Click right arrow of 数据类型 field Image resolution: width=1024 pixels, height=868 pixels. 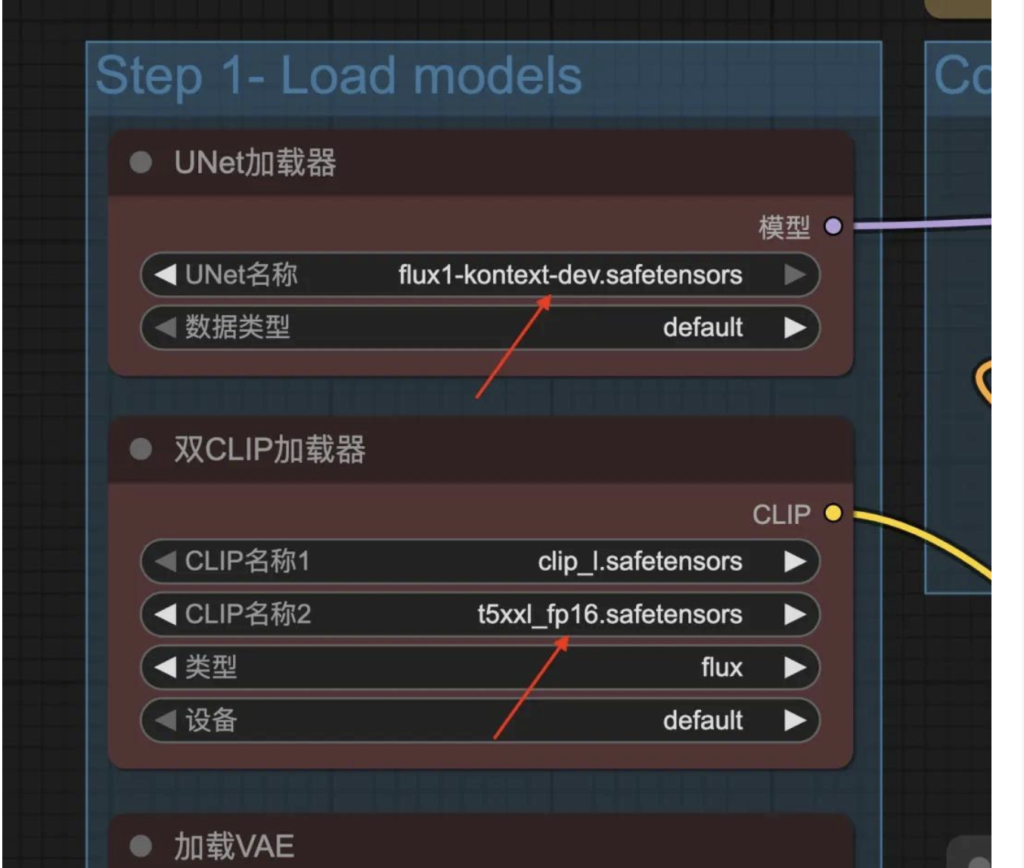795,327
